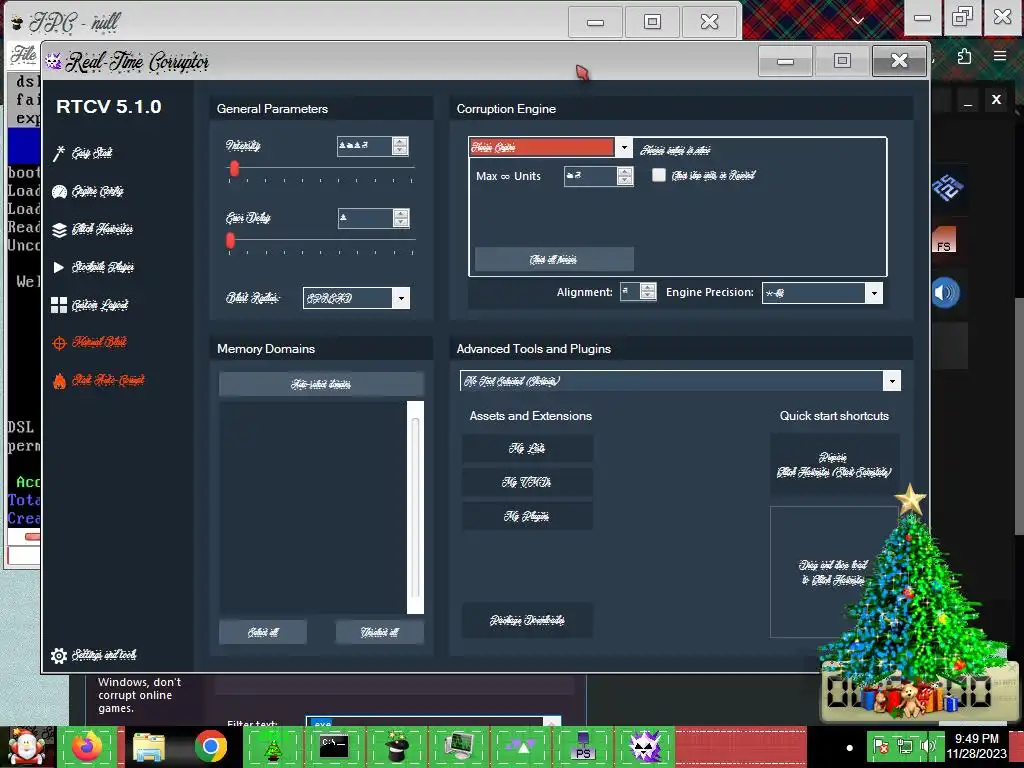The image size is (1024, 768).
Task: Open the PS computer taskbar icon
Action: click(583, 746)
